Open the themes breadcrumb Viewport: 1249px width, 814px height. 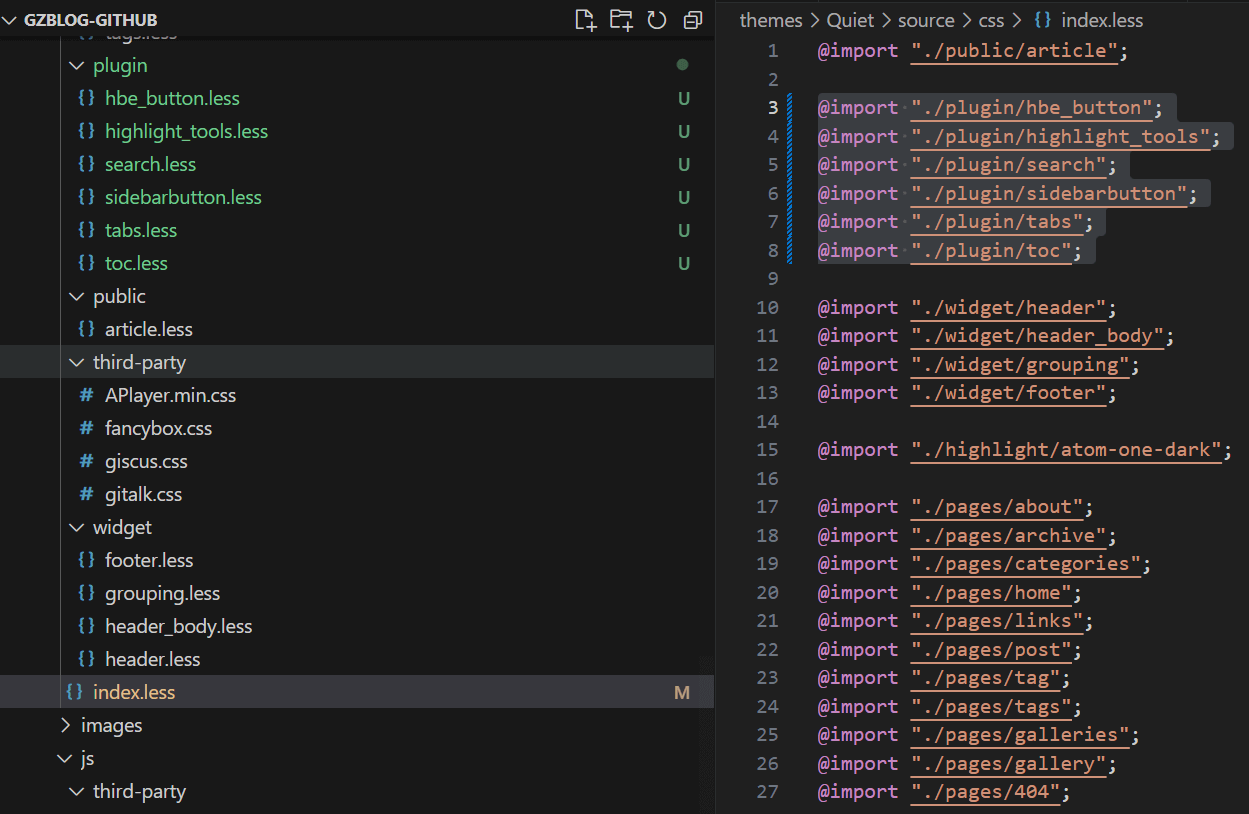point(771,20)
